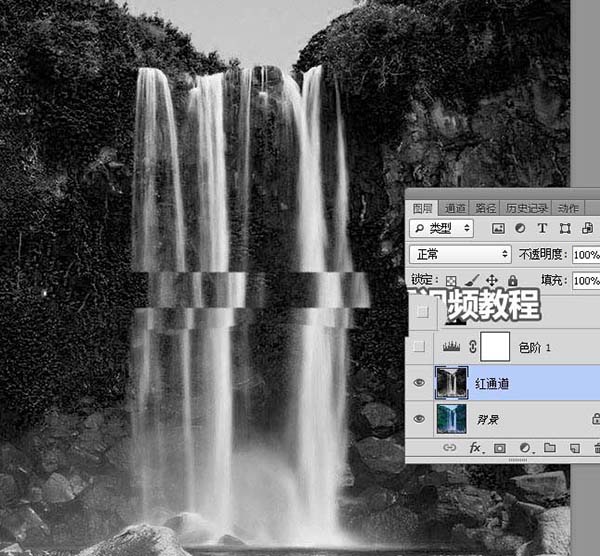
Task: Show the 色阶 1 adjustment layer
Action: pyautogui.click(x=420, y=347)
